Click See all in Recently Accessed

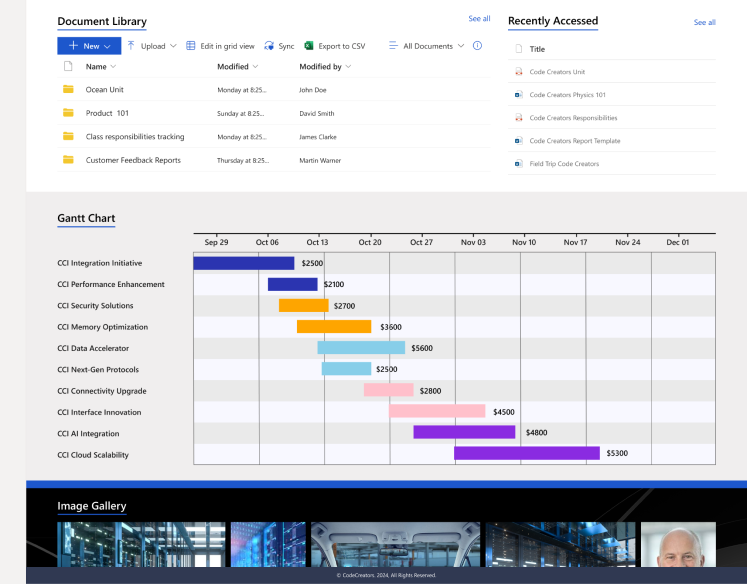(x=704, y=22)
